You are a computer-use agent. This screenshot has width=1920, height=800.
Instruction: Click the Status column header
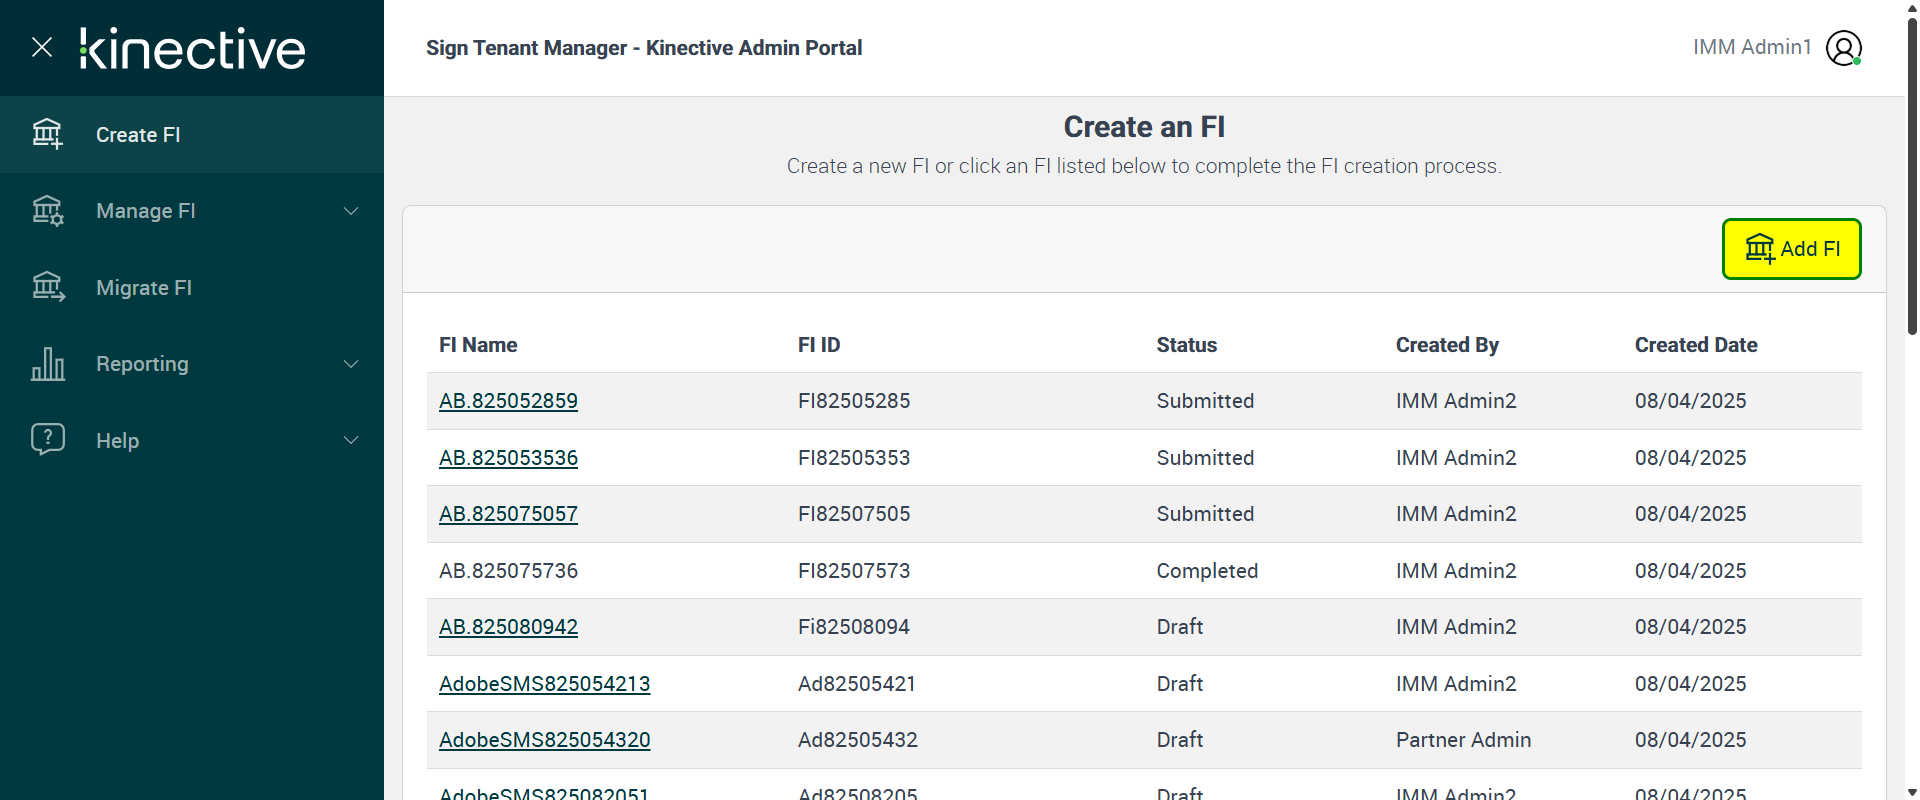click(1186, 345)
